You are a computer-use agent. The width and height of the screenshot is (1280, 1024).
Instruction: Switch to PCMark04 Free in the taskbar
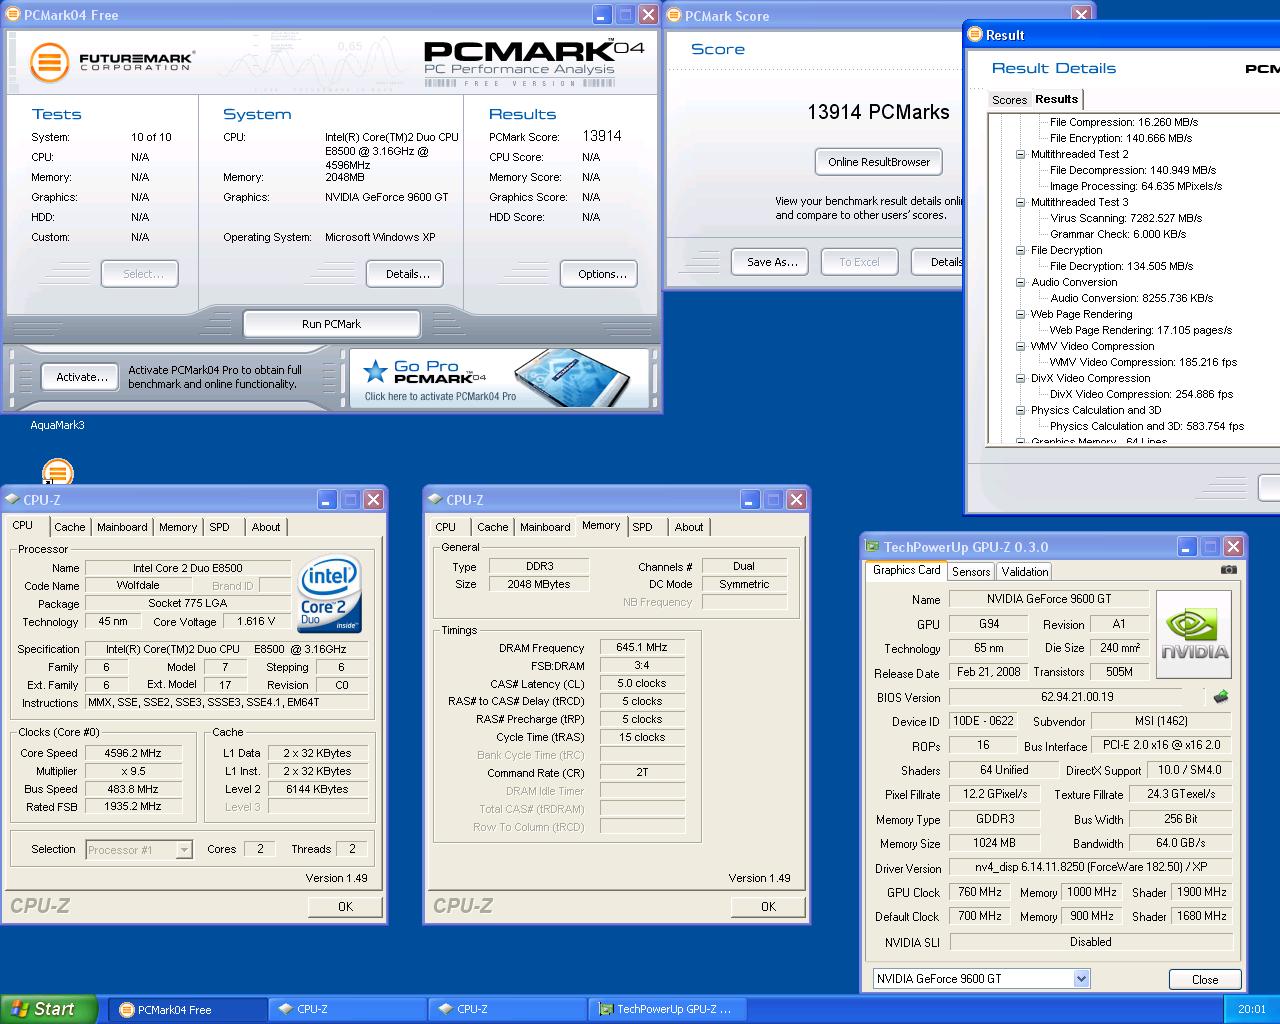(x=187, y=1010)
